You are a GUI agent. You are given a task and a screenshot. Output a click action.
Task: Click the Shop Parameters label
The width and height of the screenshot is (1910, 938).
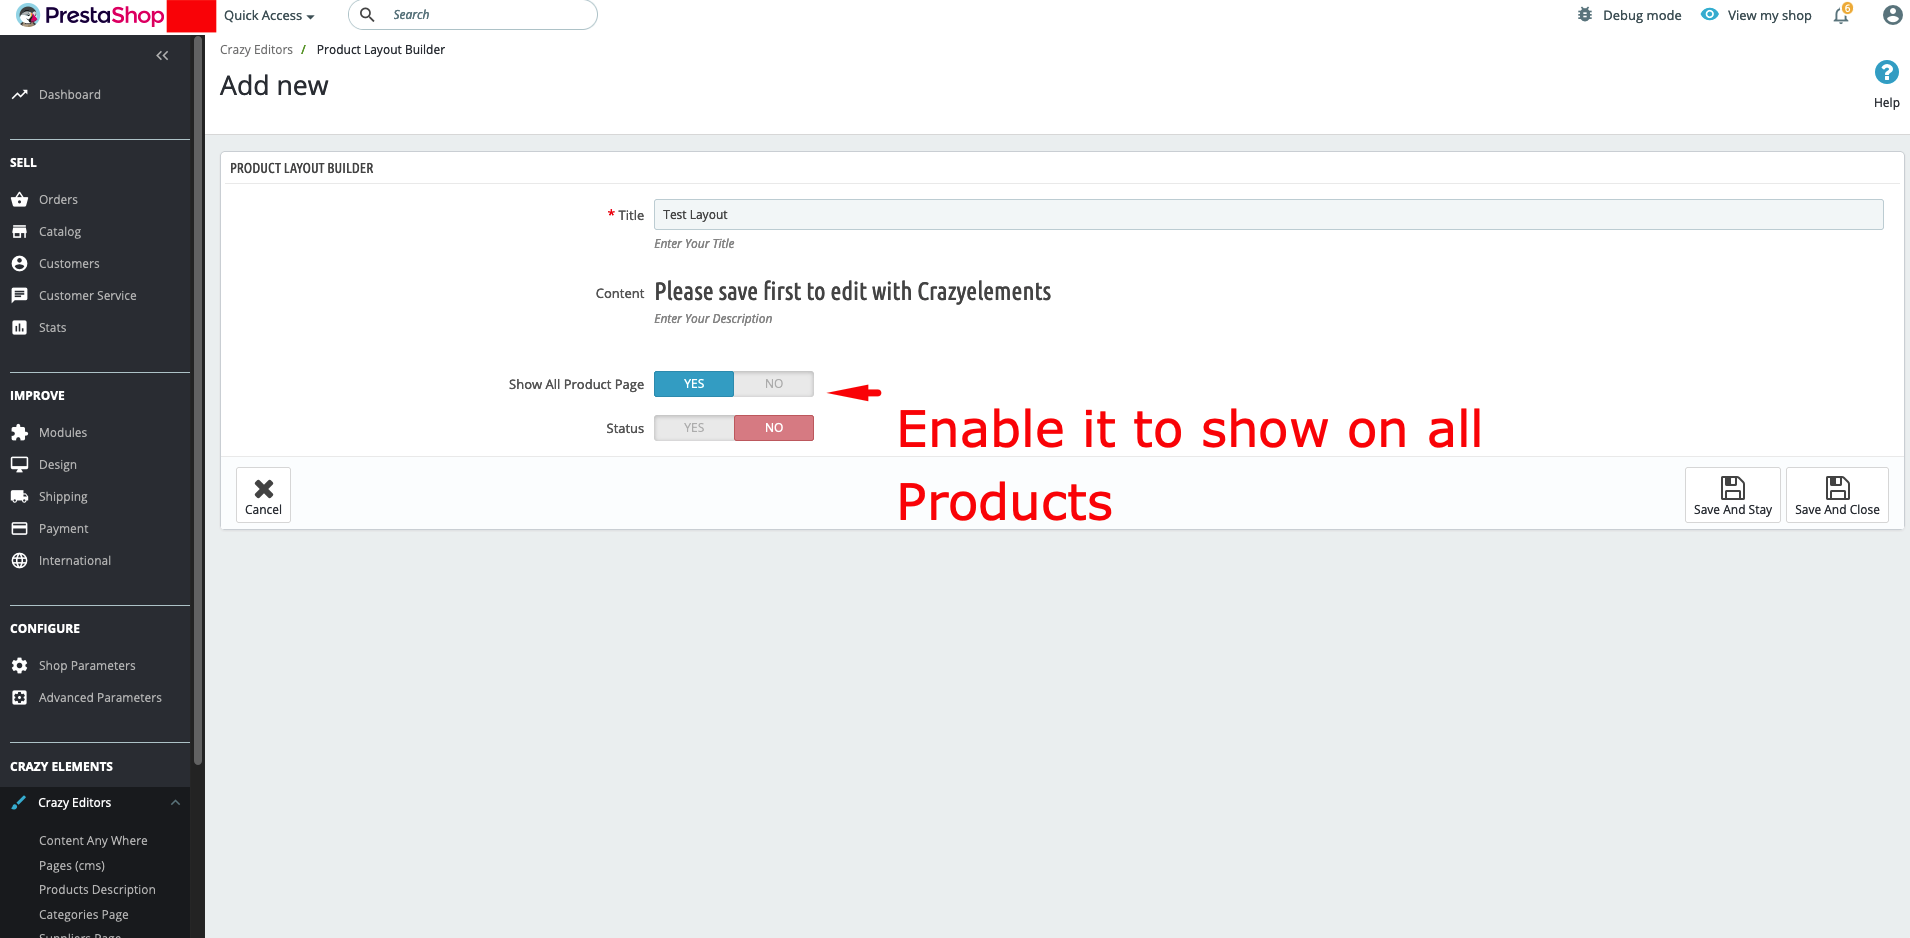[87, 666]
